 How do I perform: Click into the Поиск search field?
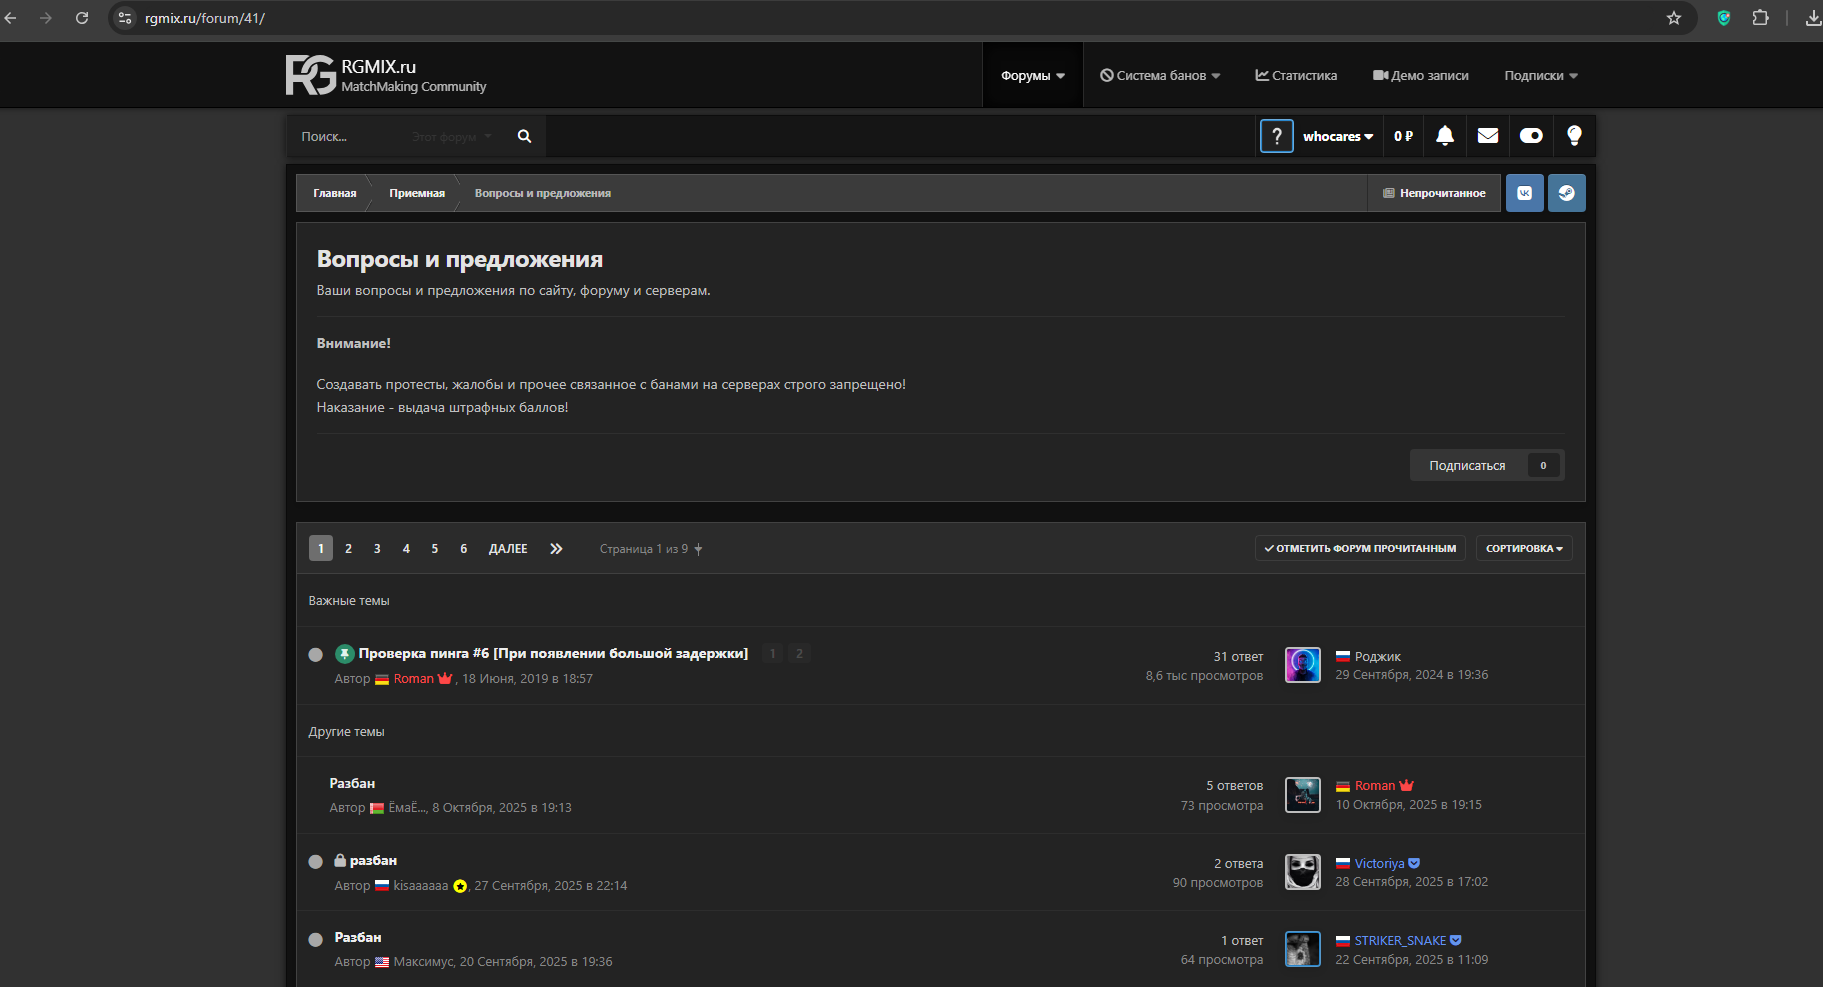click(x=350, y=137)
